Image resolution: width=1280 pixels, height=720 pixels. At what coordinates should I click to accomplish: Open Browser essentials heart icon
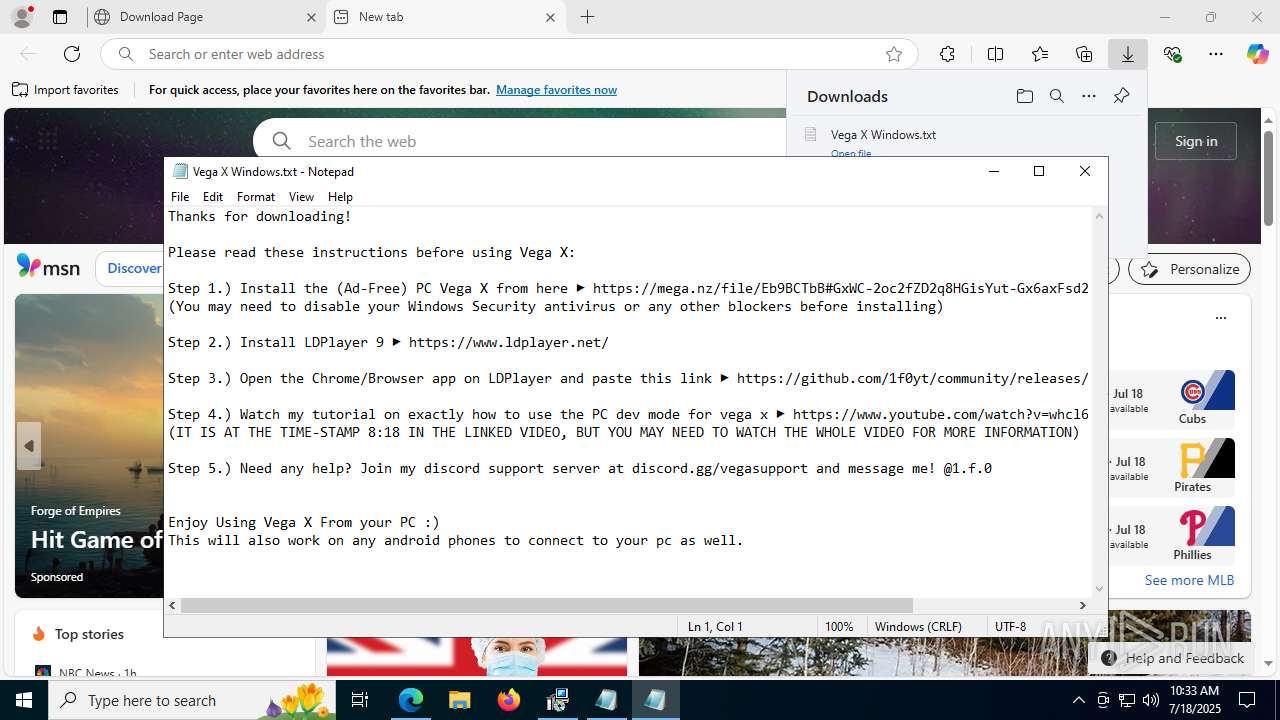[1172, 54]
